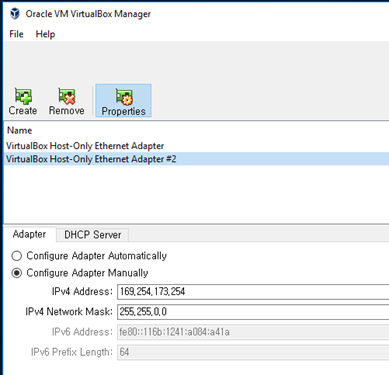The image size is (389, 375).
Task: Select VirtualBox Host-Only Ethernet Adapter row
Action: [x=196, y=146]
